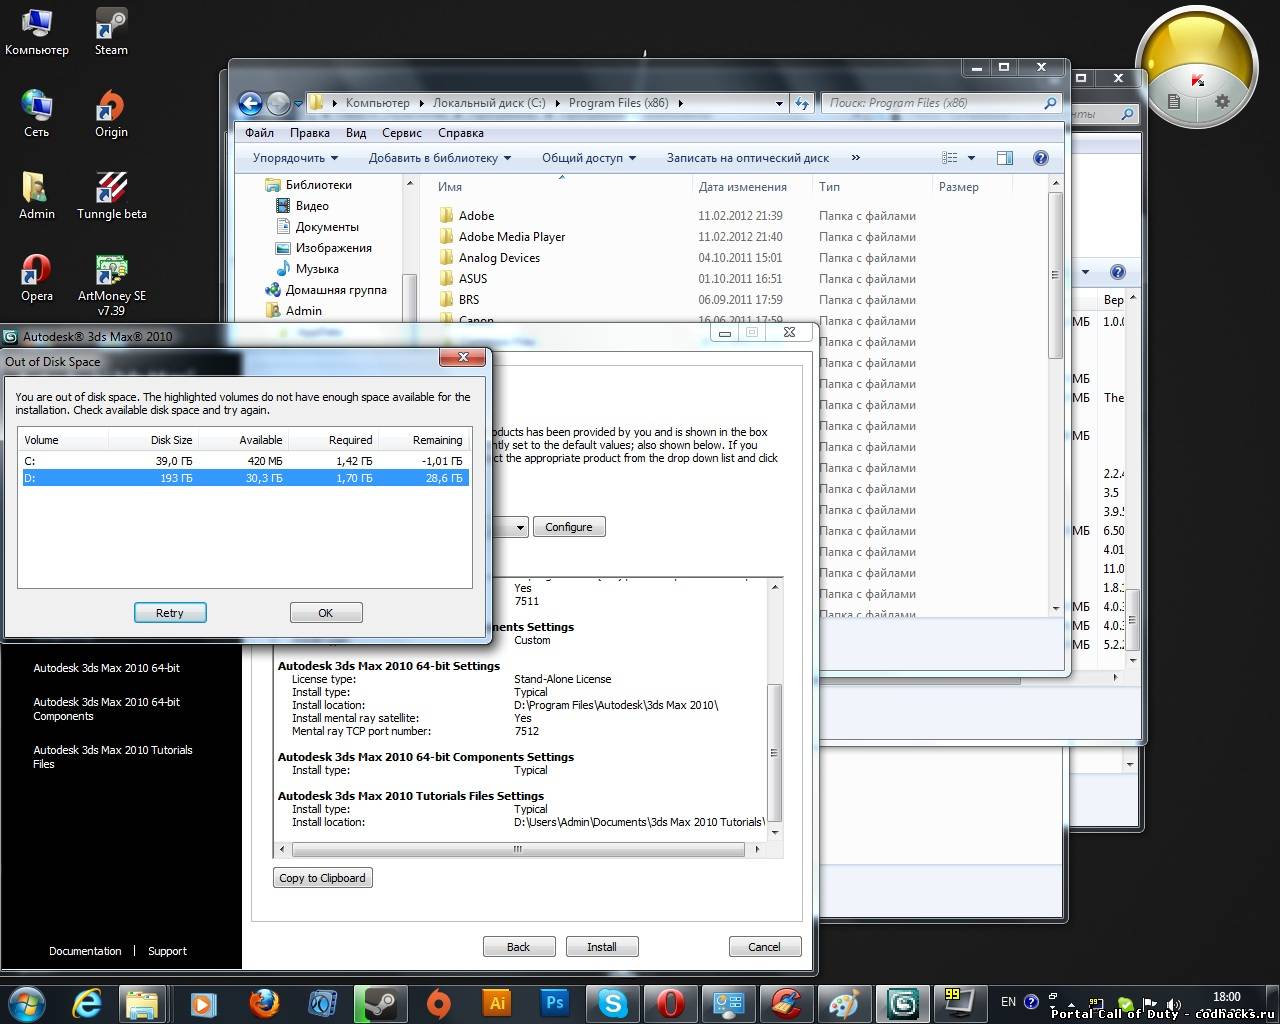1280x1024 pixels.
Task: Open Internet Explorer from the taskbar
Action: tap(88, 1003)
